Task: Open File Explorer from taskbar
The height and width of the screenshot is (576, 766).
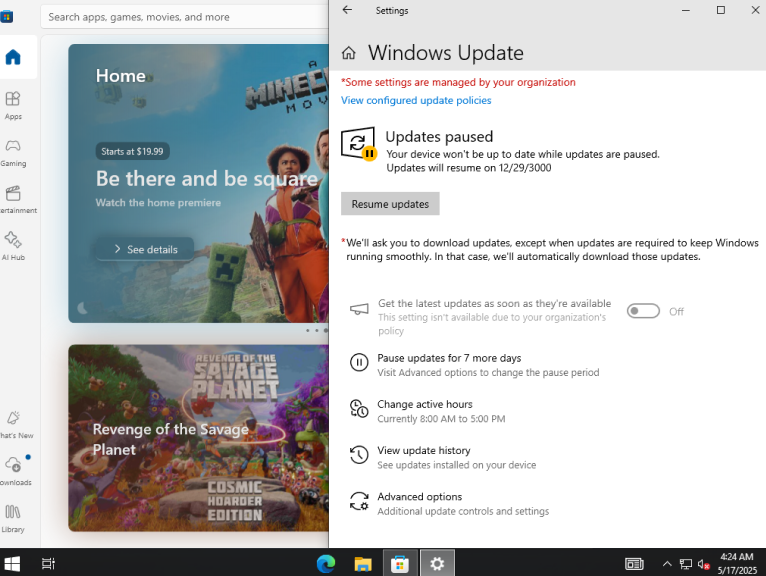Action: (x=363, y=564)
